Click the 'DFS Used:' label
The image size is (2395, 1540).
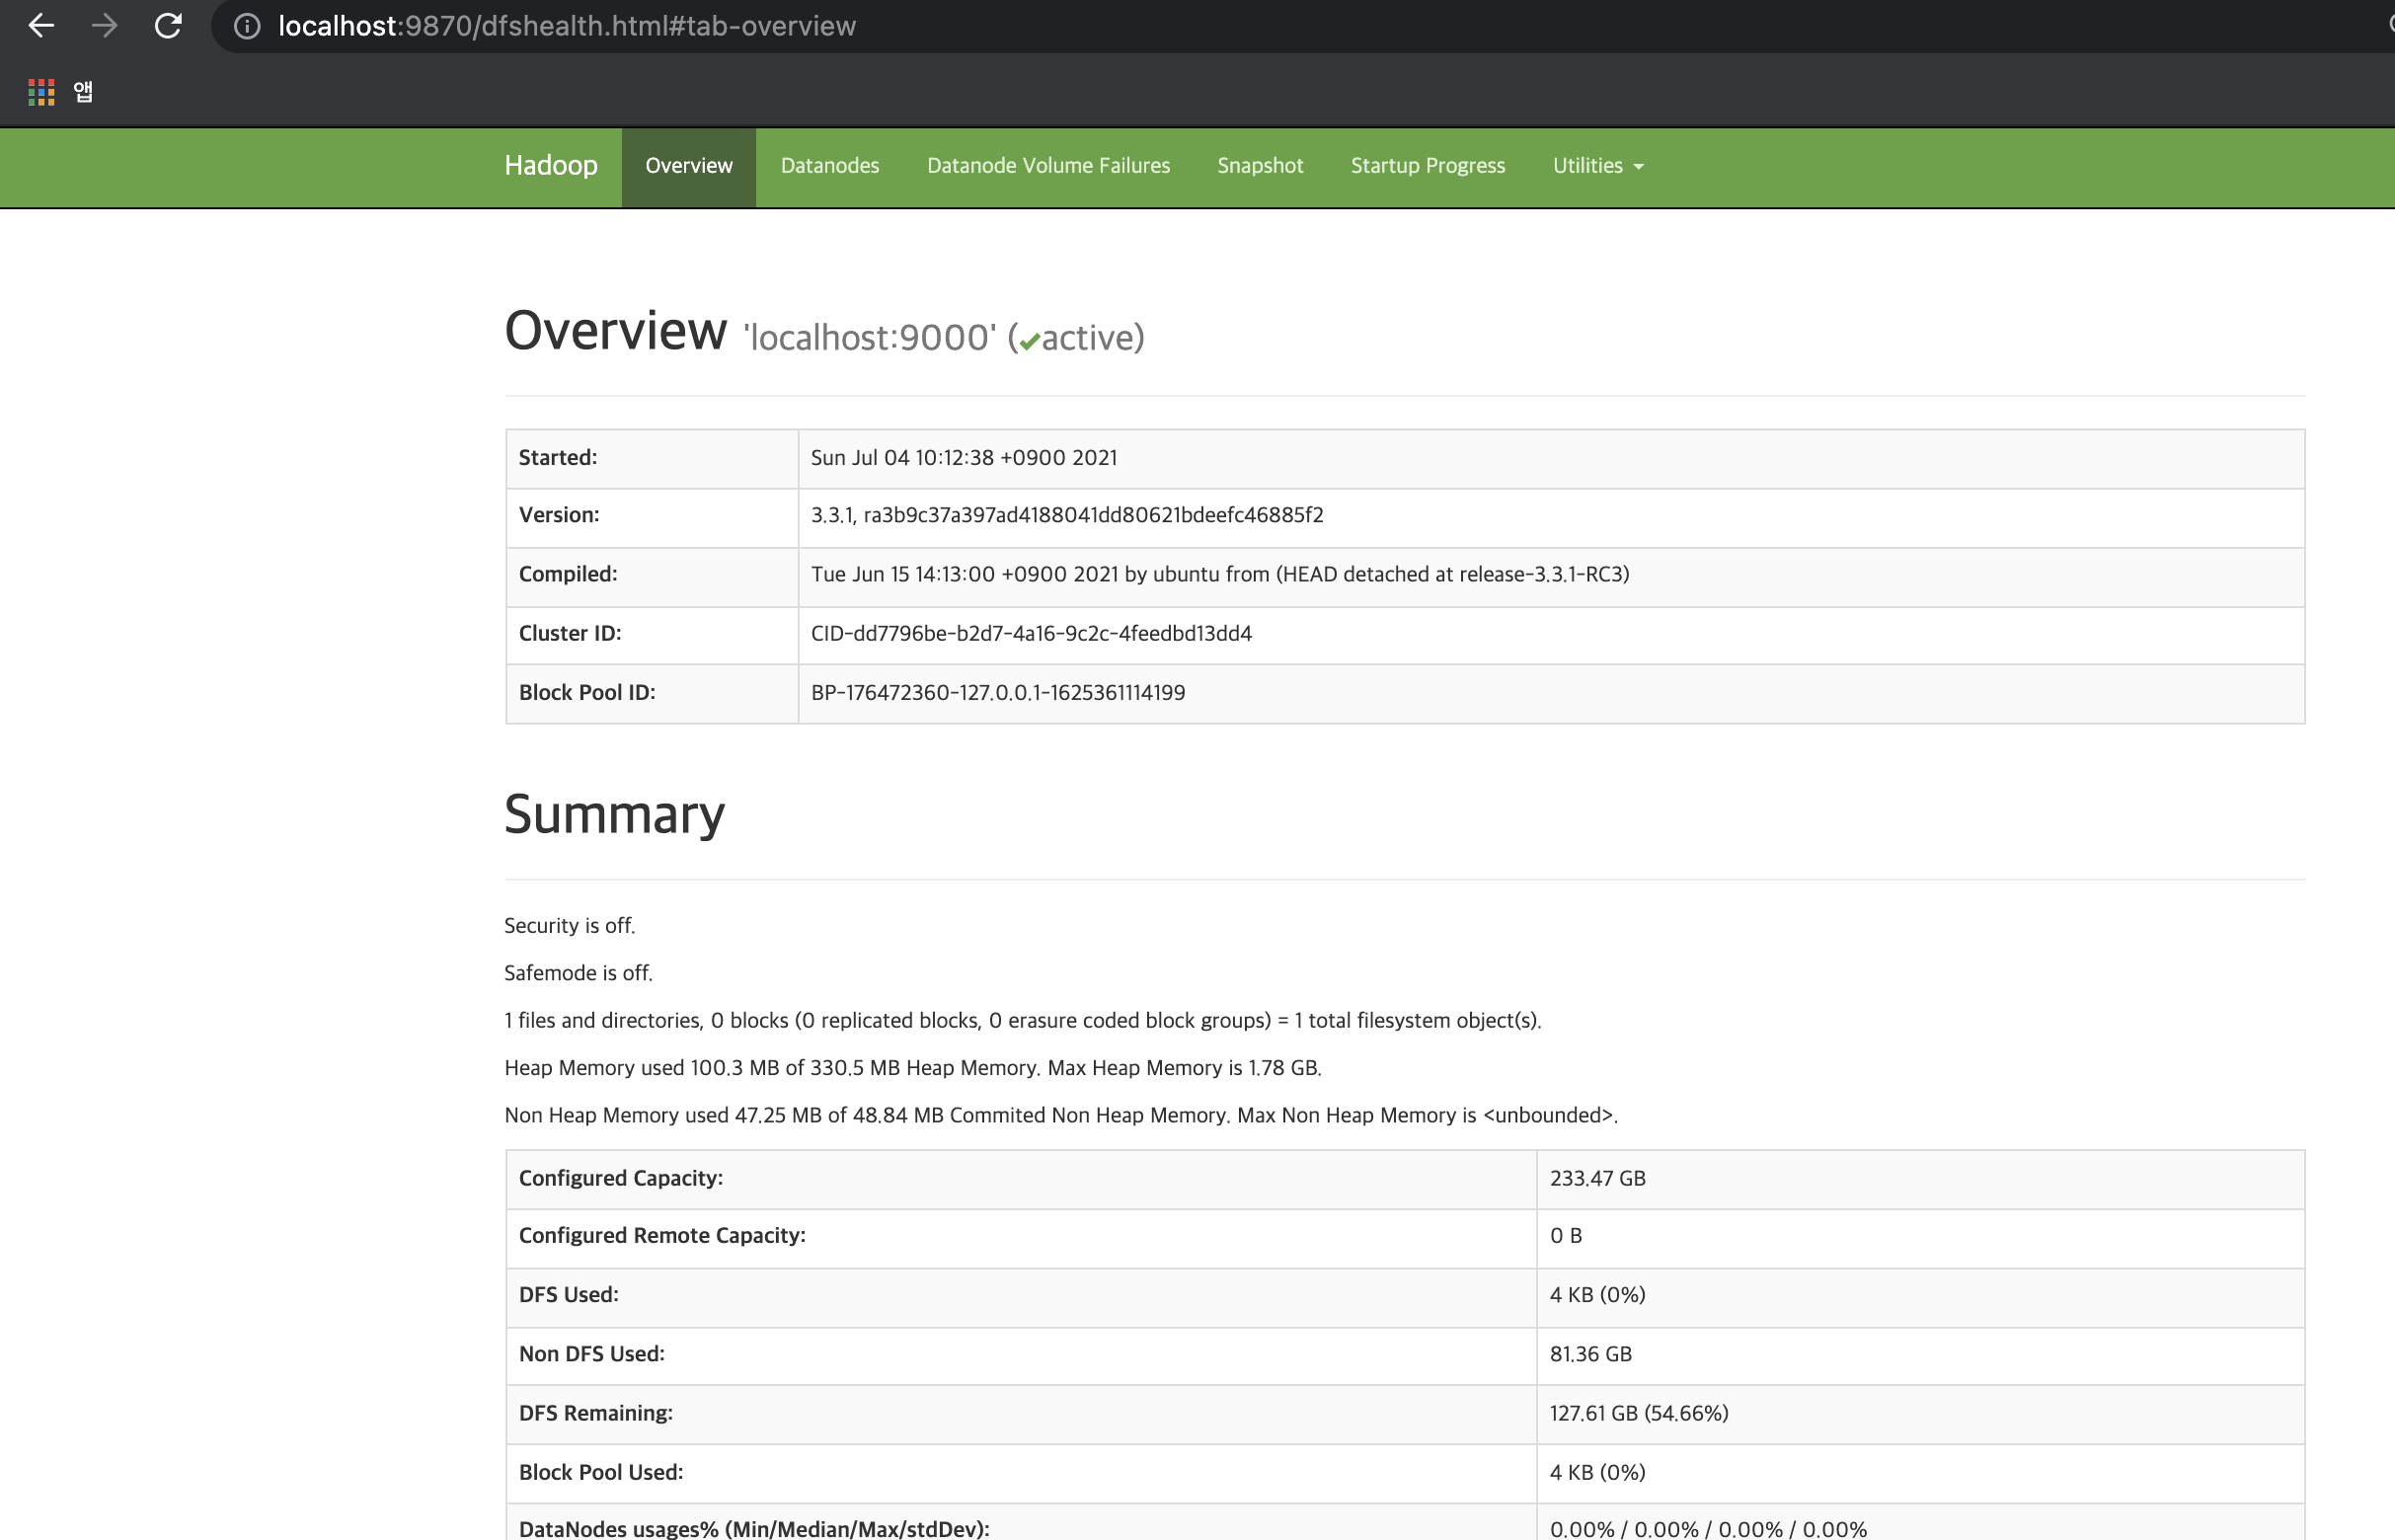(569, 1295)
